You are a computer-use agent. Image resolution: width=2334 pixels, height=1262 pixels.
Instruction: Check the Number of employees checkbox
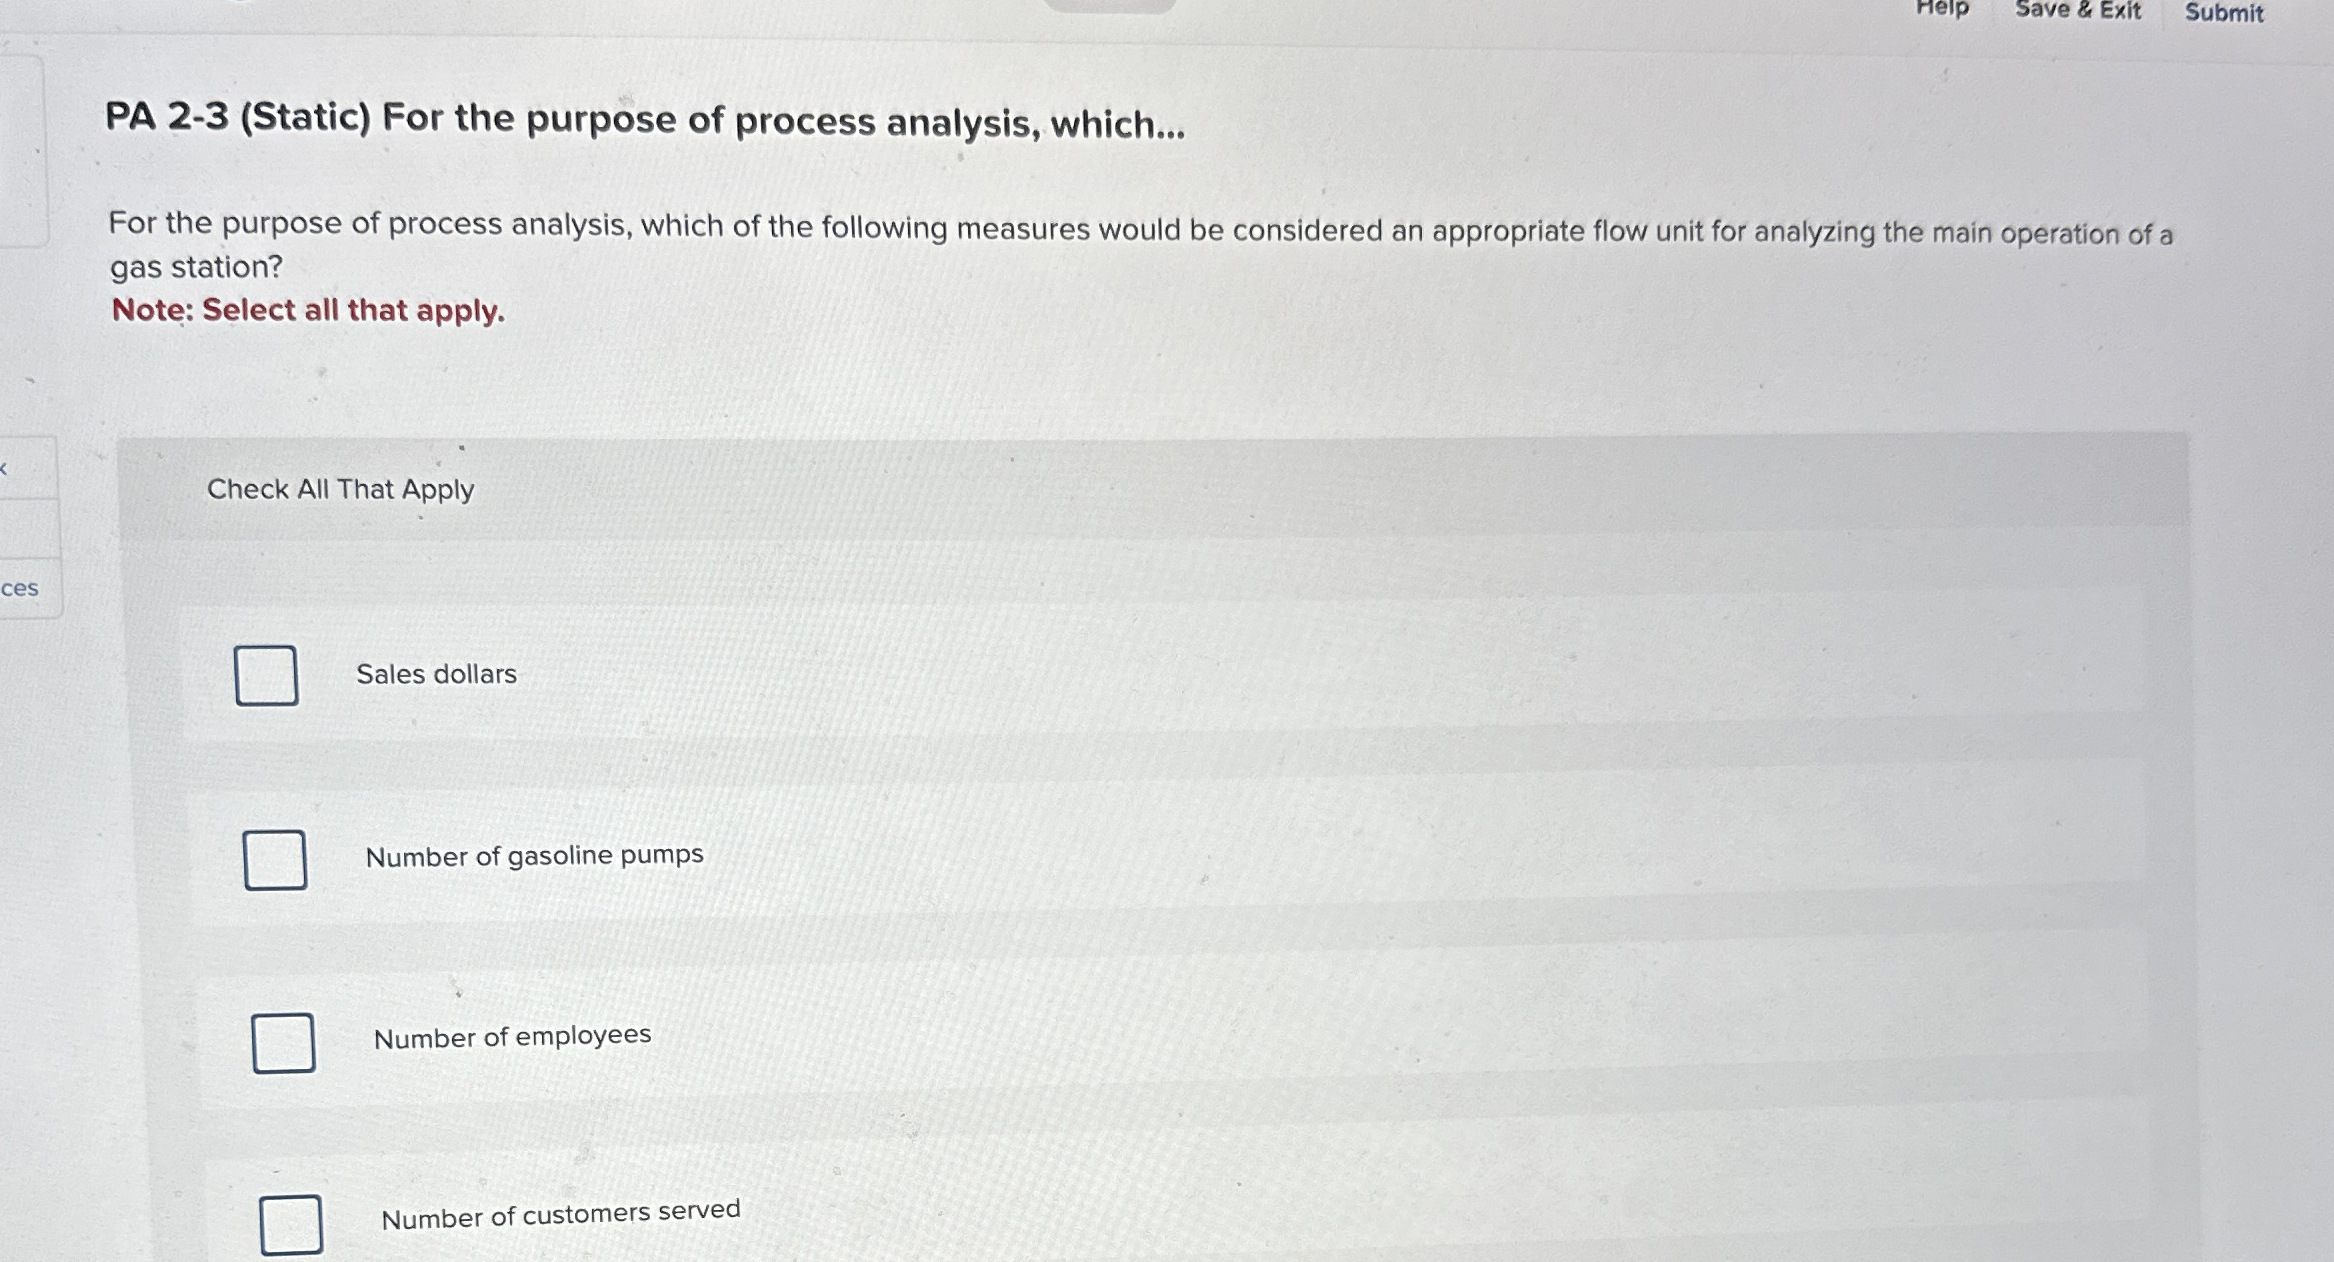(x=283, y=1043)
